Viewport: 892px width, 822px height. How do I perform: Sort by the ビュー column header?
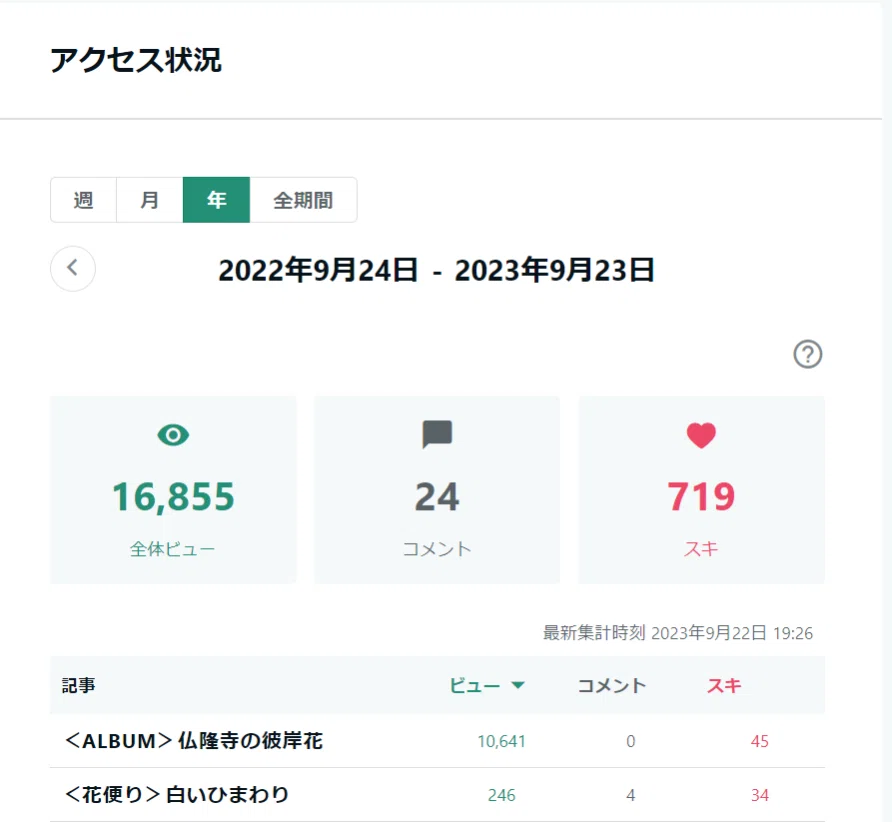[475, 685]
